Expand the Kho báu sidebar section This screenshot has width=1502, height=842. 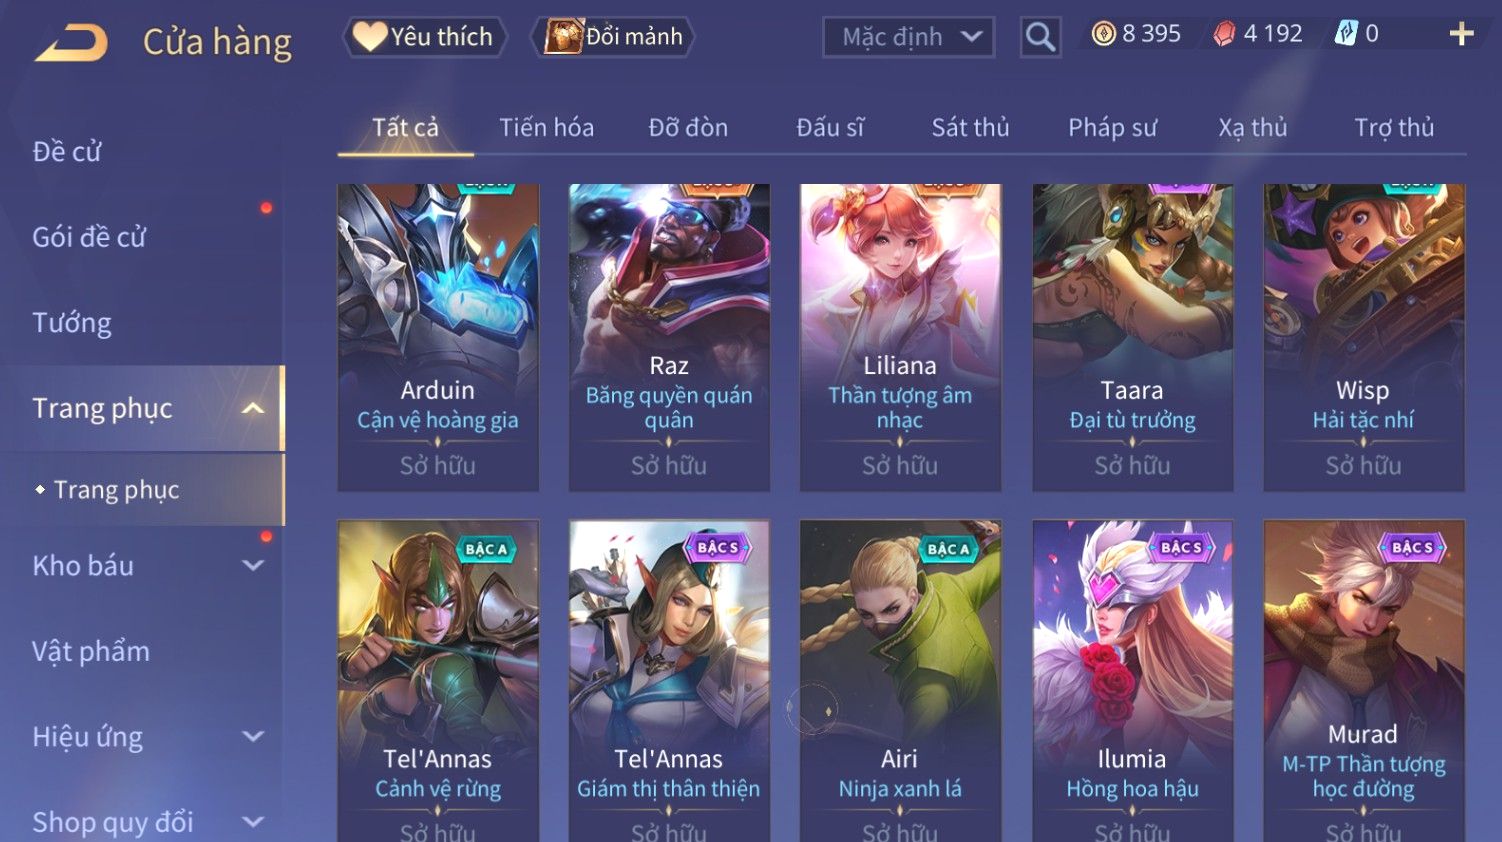(x=253, y=565)
